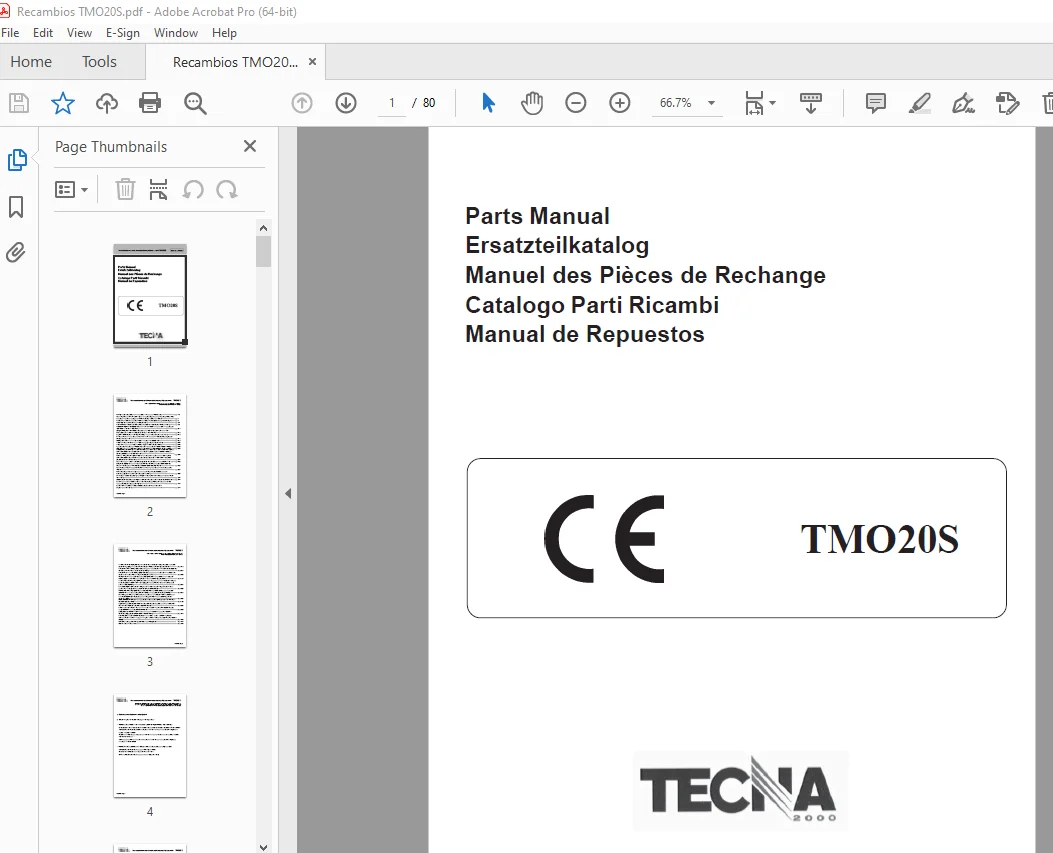Add bookmark star icon in toolbar
Screen dimensions: 1053x853
[x=62, y=103]
